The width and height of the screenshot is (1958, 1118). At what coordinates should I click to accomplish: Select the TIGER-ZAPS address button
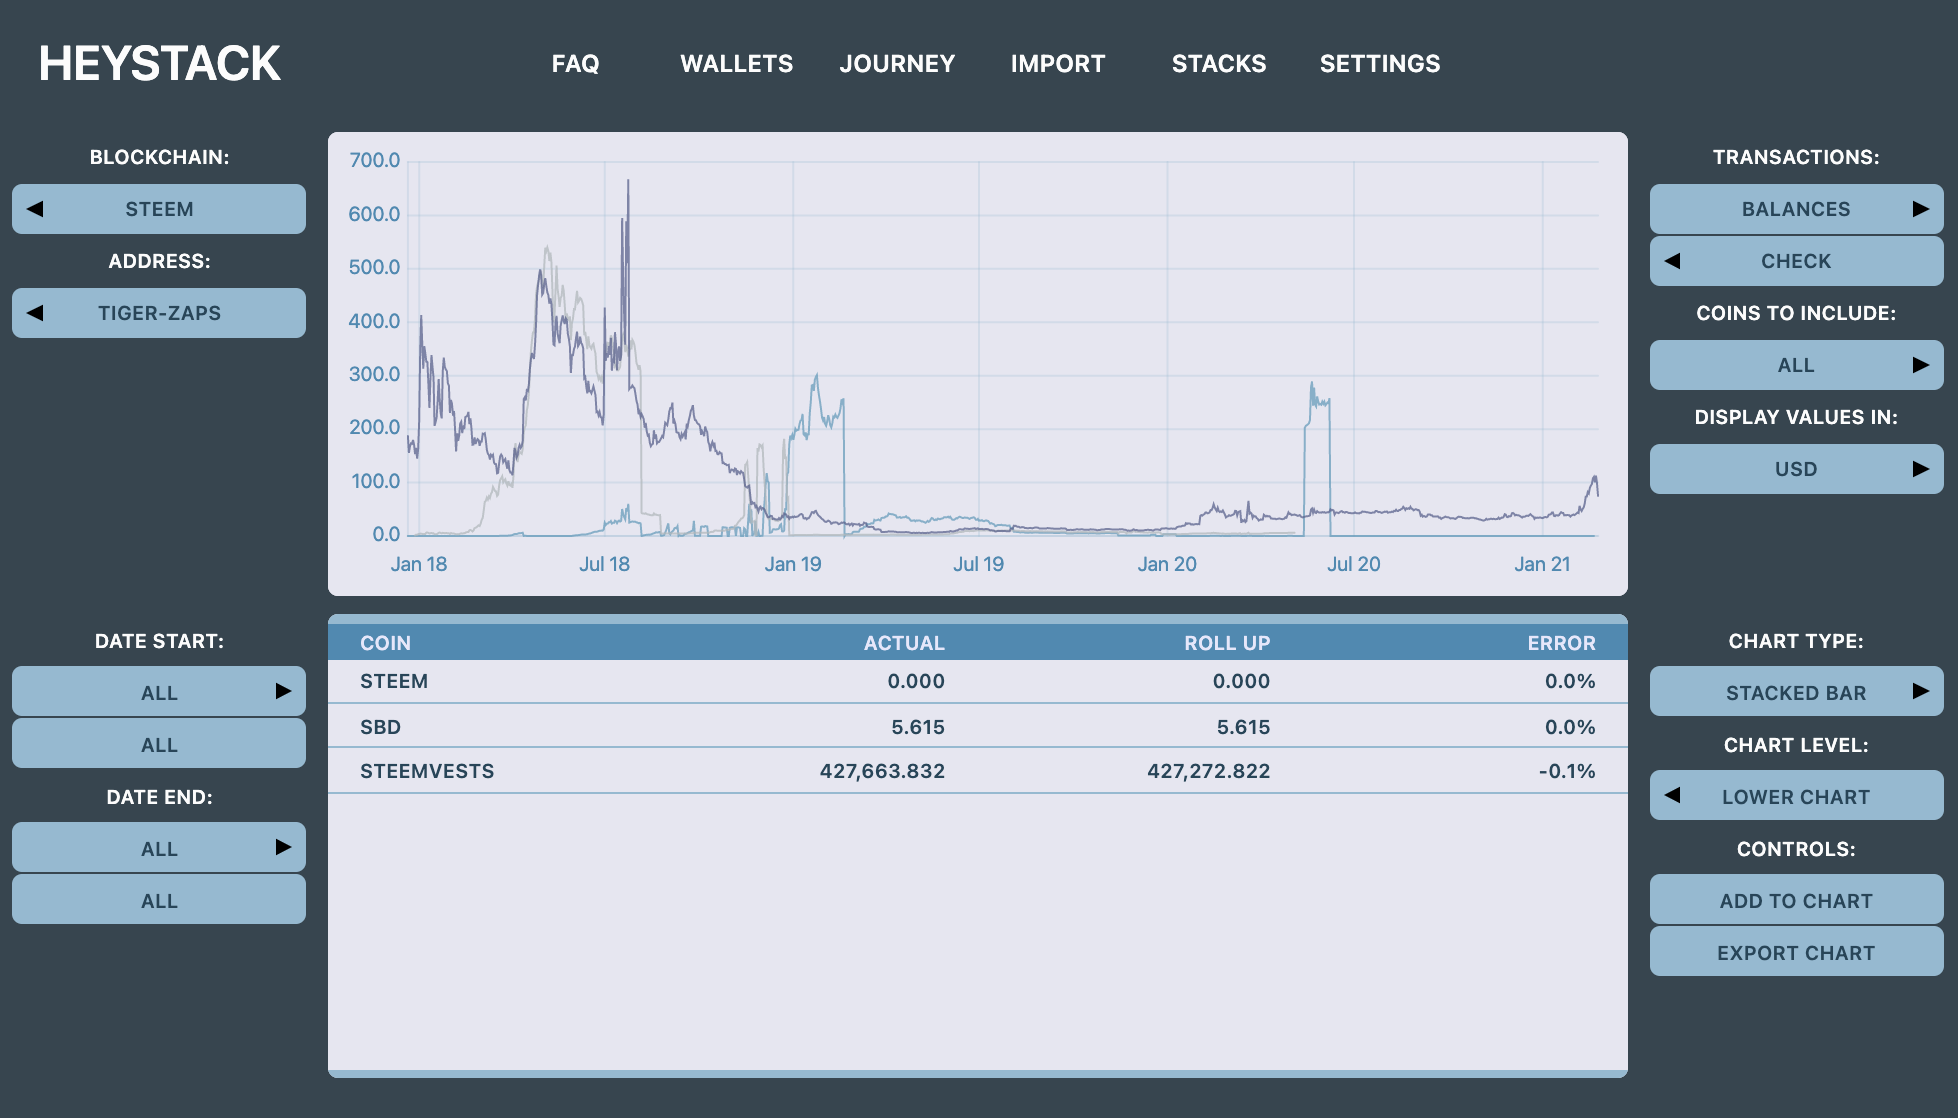pyautogui.click(x=159, y=313)
